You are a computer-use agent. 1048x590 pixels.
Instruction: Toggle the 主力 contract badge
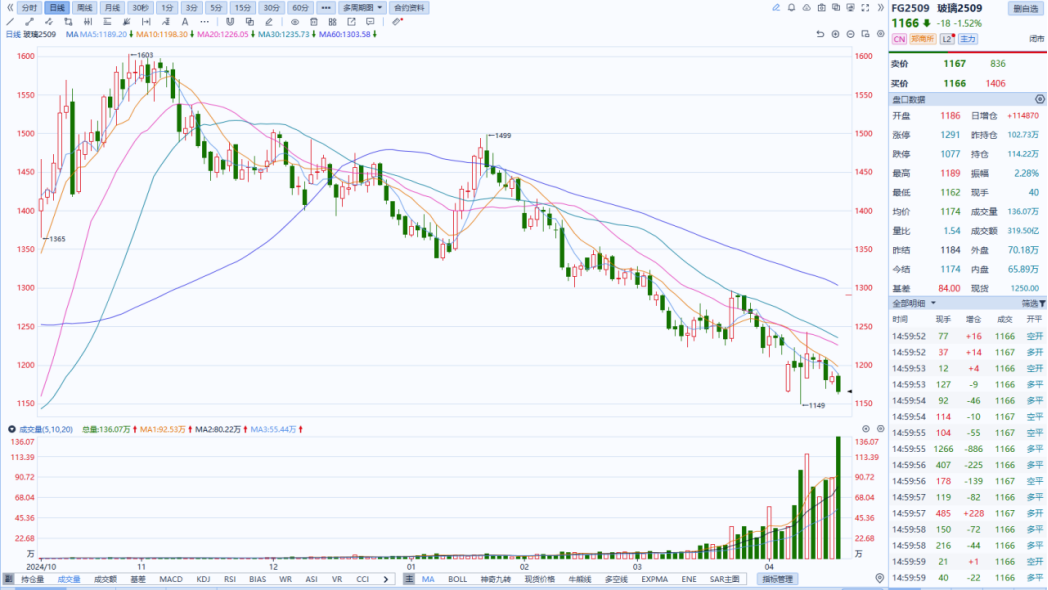point(968,39)
